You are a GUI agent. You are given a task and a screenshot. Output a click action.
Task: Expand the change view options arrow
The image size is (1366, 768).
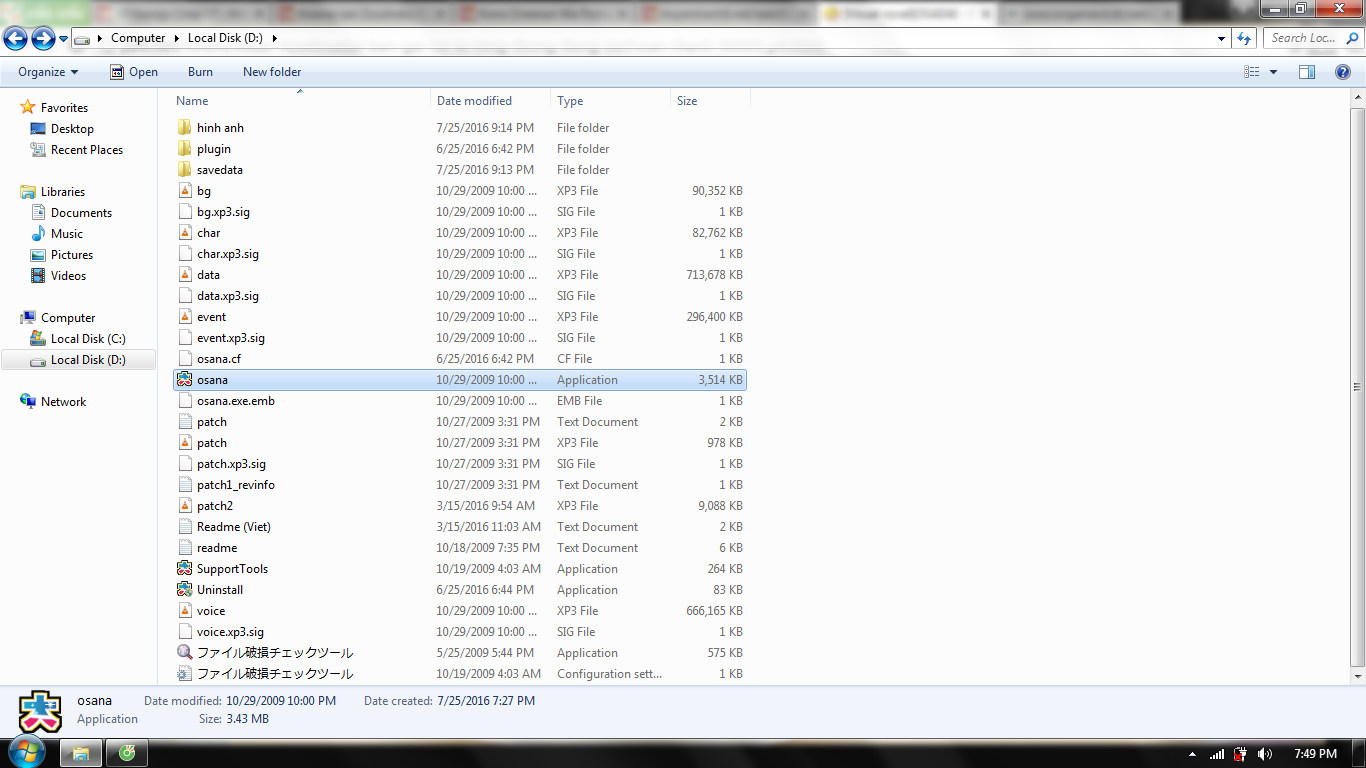pyautogui.click(x=1273, y=72)
